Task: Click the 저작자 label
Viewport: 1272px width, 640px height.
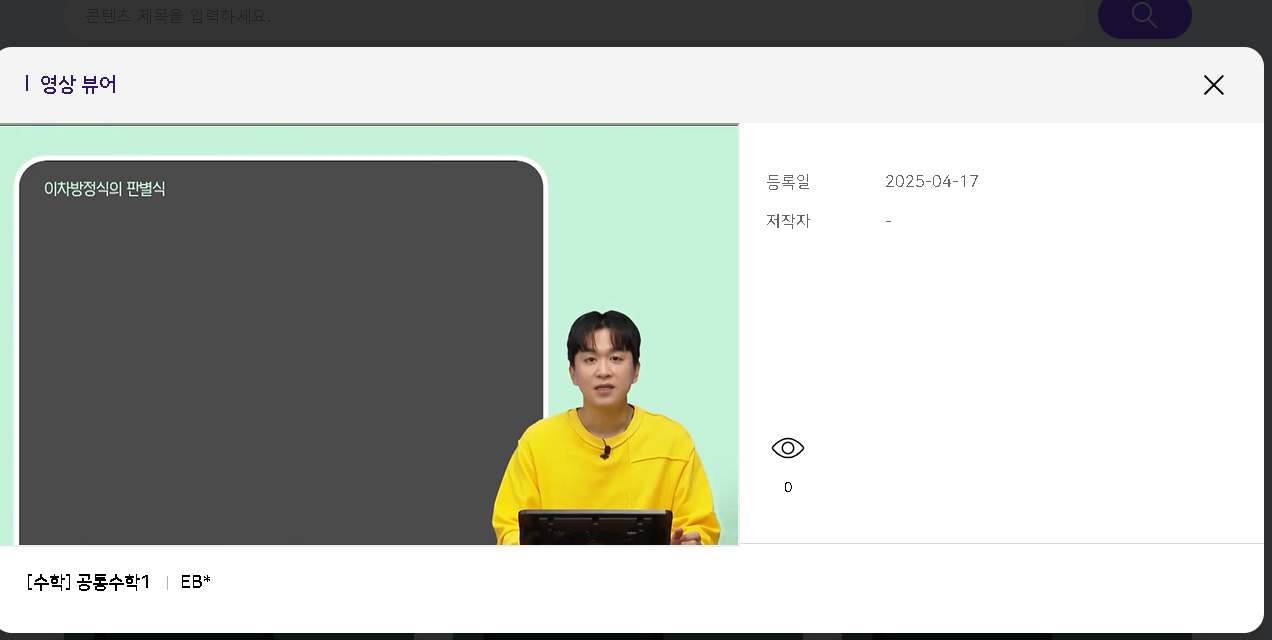Action: [x=788, y=221]
